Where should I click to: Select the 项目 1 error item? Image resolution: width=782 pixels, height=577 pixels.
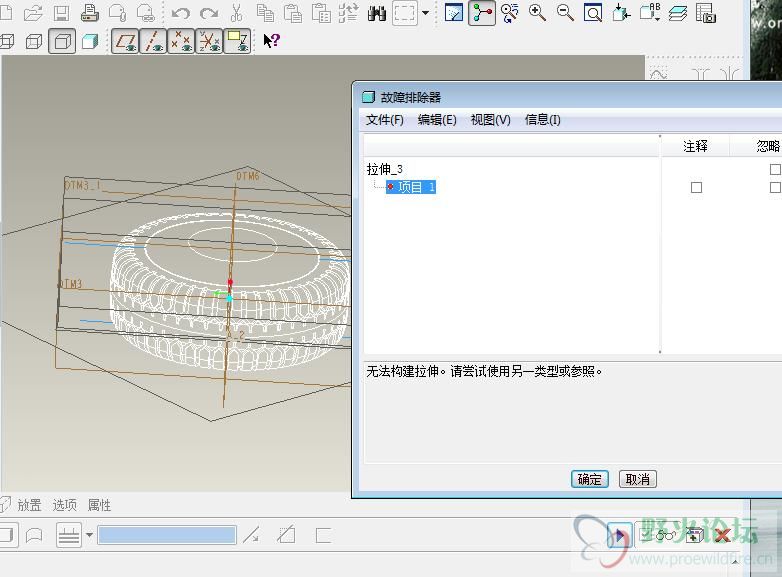(x=411, y=187)
